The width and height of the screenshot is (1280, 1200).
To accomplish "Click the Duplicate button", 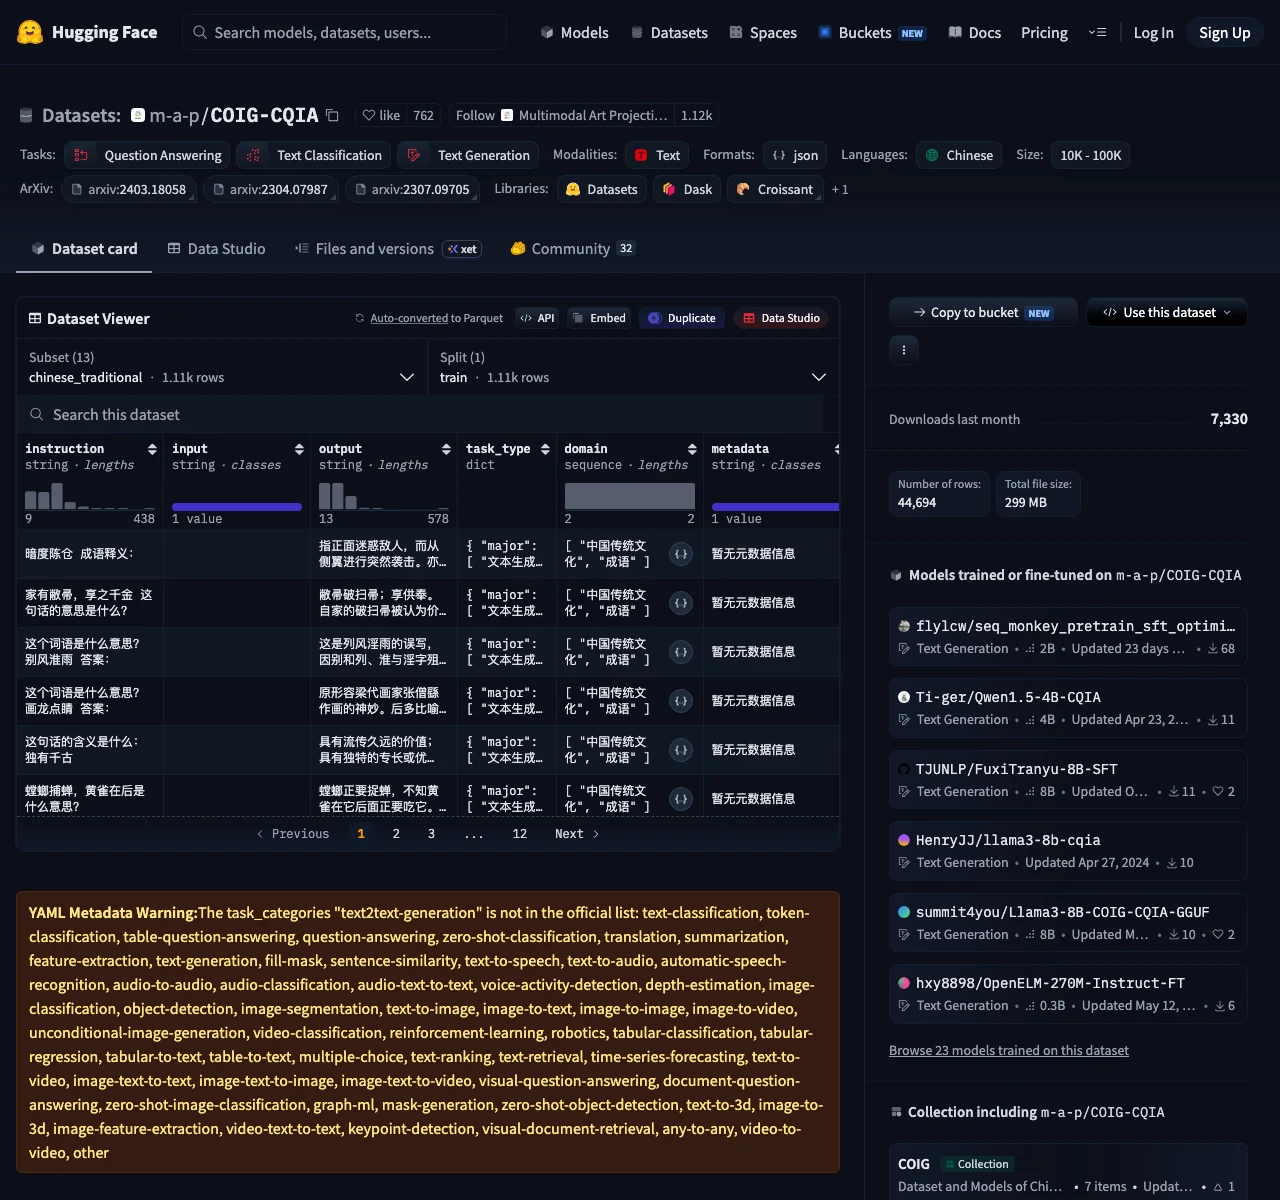I will [x=682, y=318].
